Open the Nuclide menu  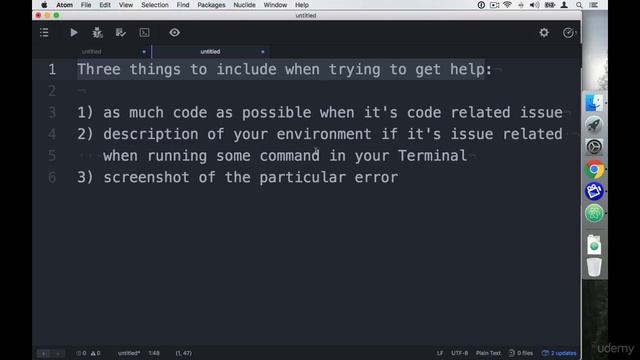(244, 5)
